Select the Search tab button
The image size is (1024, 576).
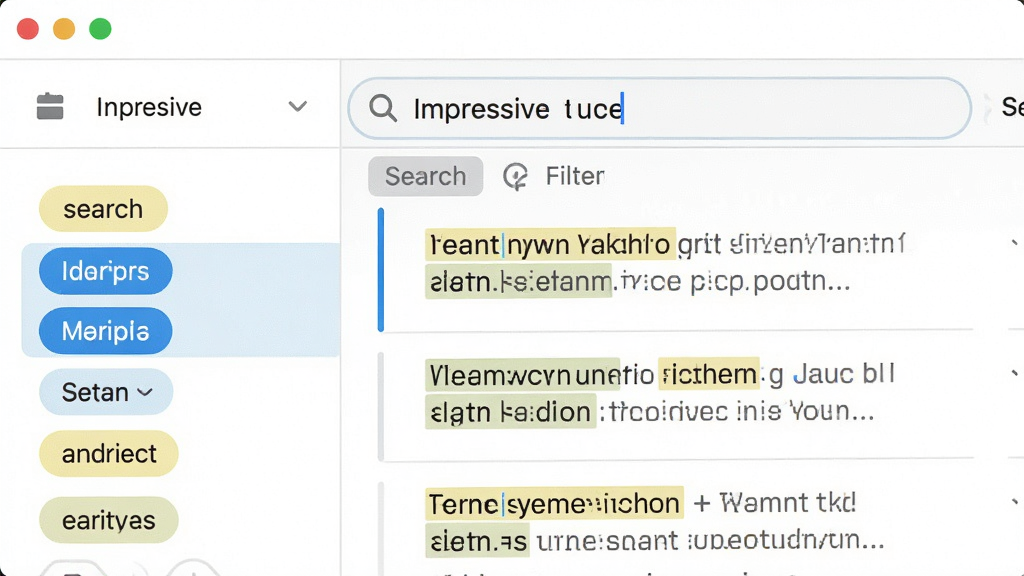[426, 176]
